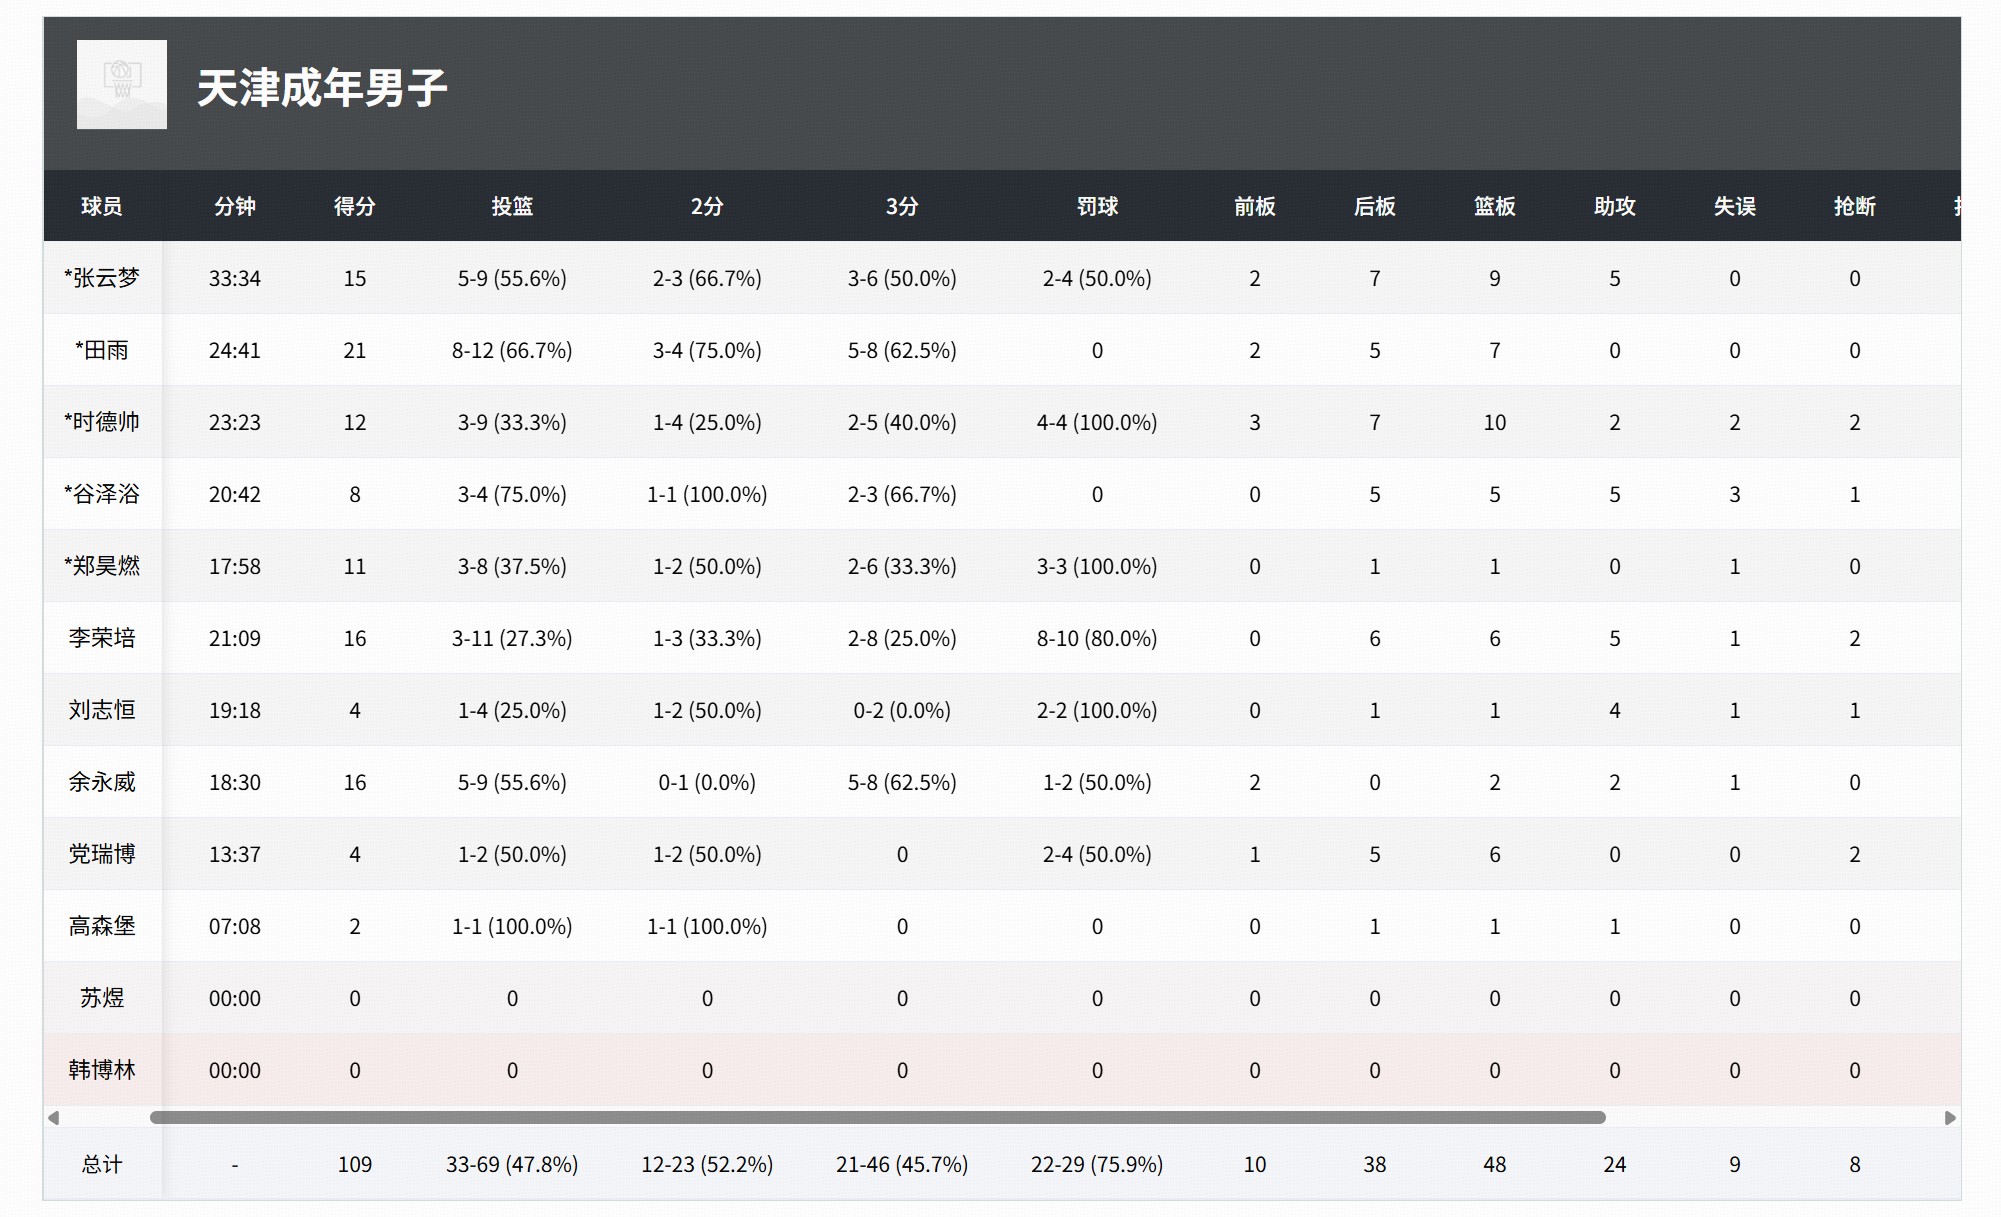The height and width of the screenshot is (1217, 2001).
Task: Click the 抢断 column header
Action: click(1854, 206)
